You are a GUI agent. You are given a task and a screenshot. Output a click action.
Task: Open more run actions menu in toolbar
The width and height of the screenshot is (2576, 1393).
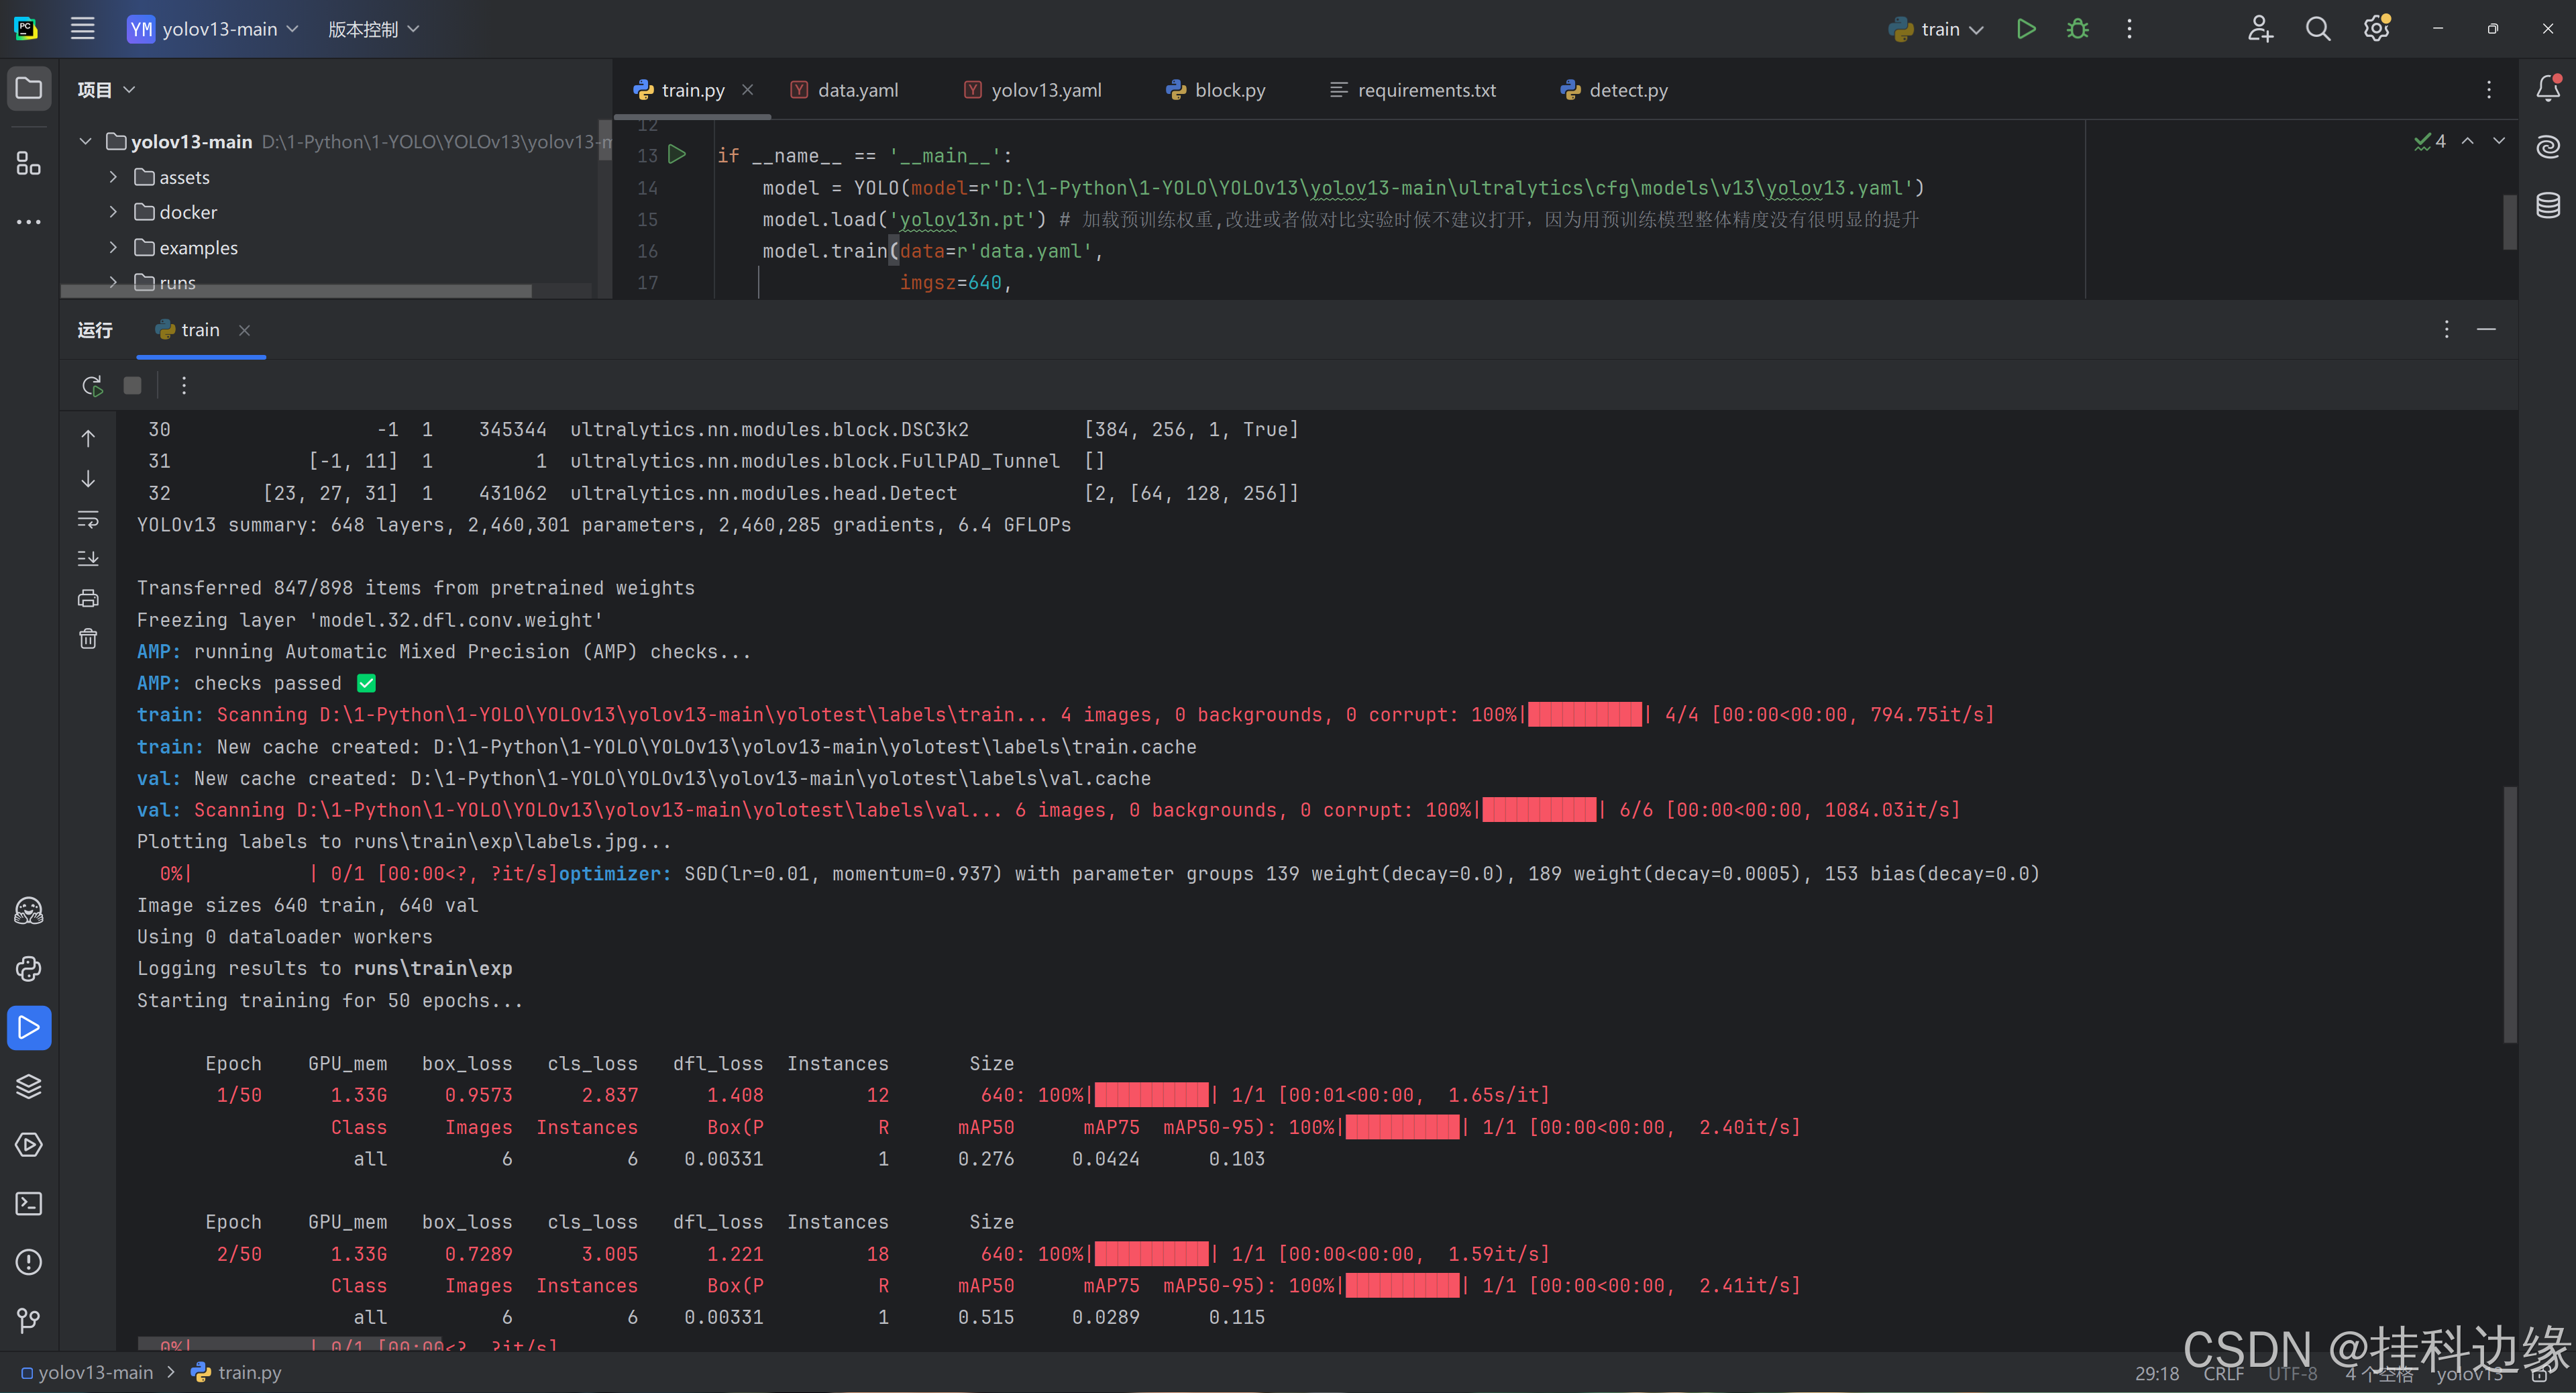click(2130, 29)
